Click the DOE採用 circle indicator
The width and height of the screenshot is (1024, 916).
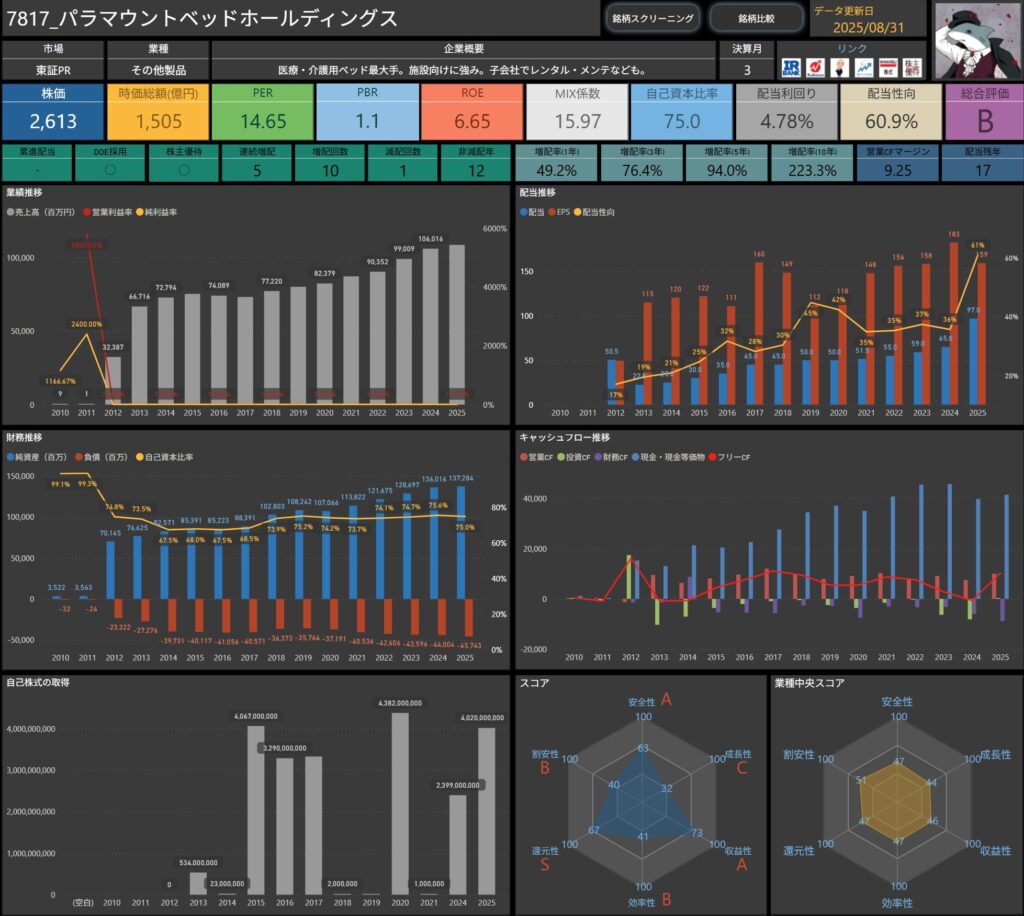tap(110, 170)
